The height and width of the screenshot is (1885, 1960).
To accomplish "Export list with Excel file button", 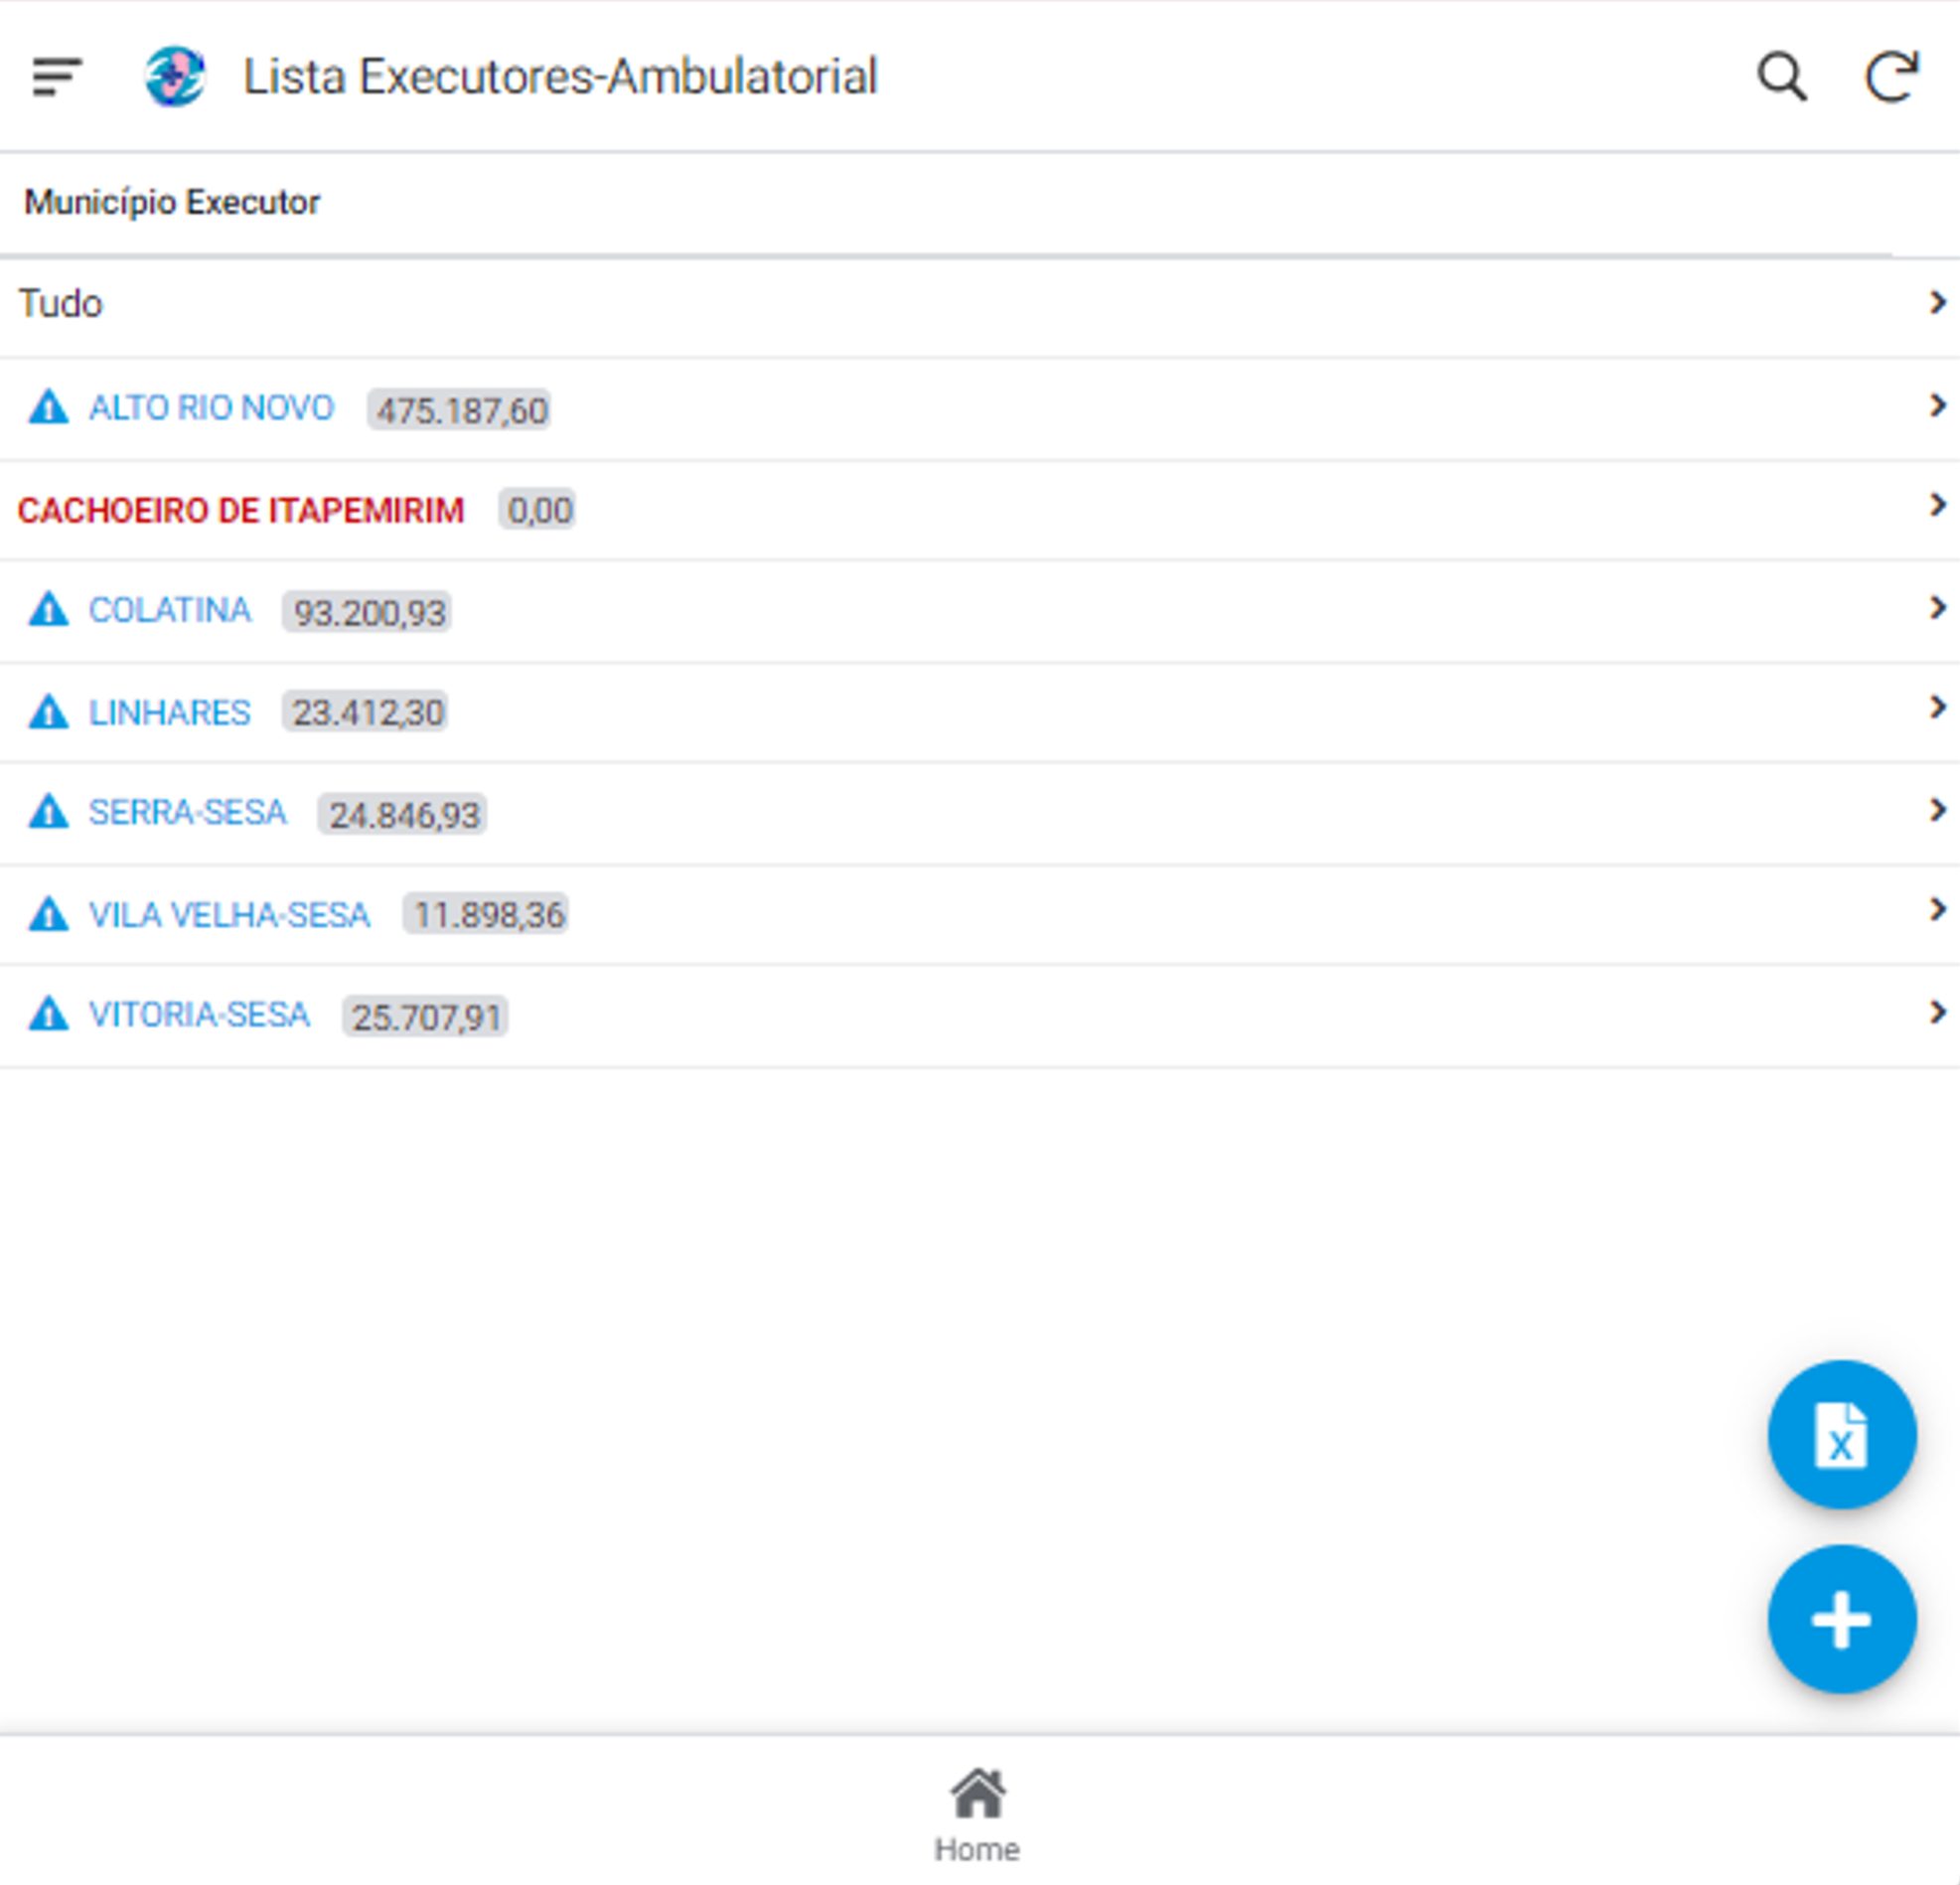I will [x=1840, y=1434].
